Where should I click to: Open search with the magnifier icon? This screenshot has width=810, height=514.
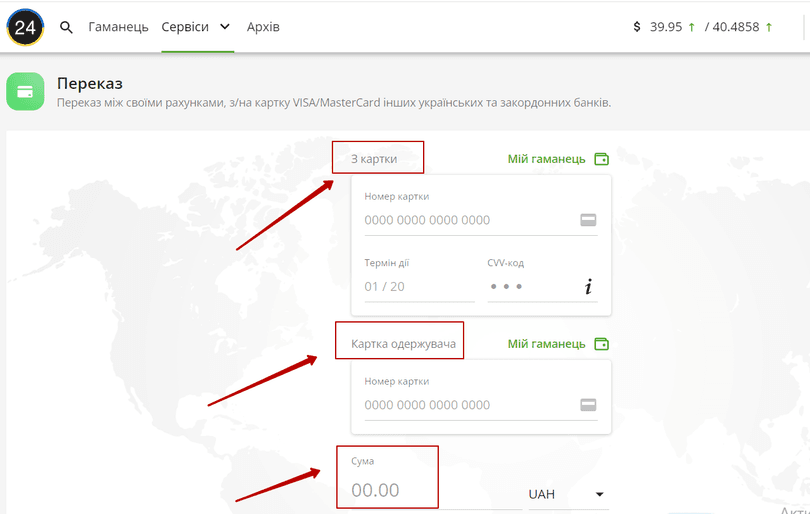point(67,27)
